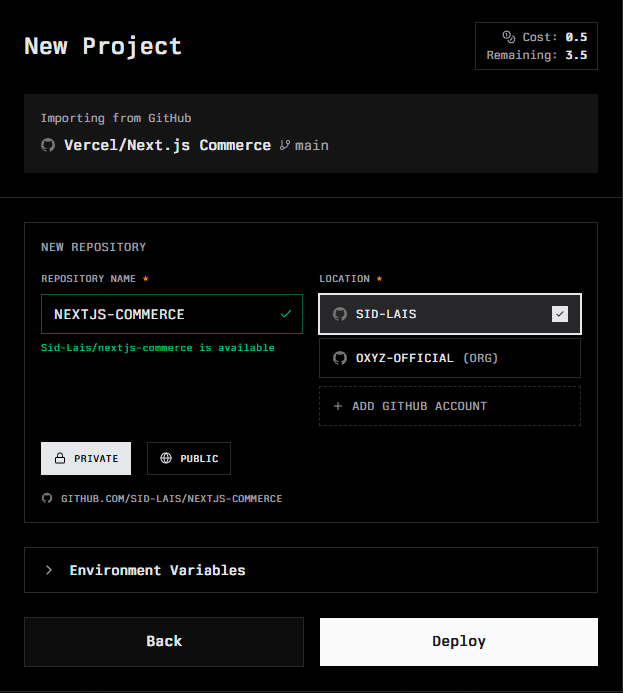623x693 pixels.
Task: Go back with the Back button
Action: pos(164,642)
